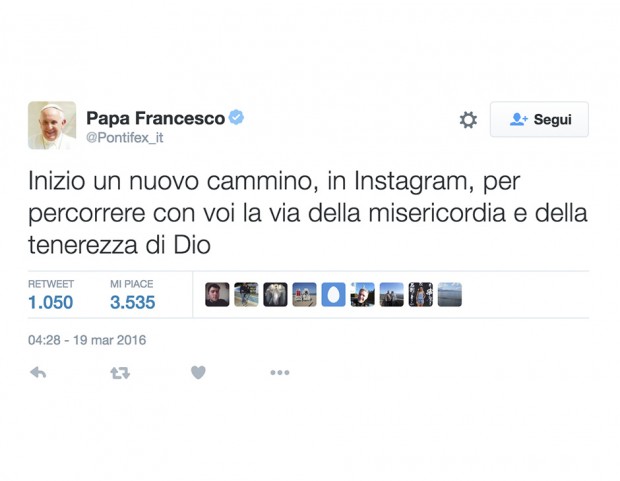Open the three-dots more options menu

280,373
